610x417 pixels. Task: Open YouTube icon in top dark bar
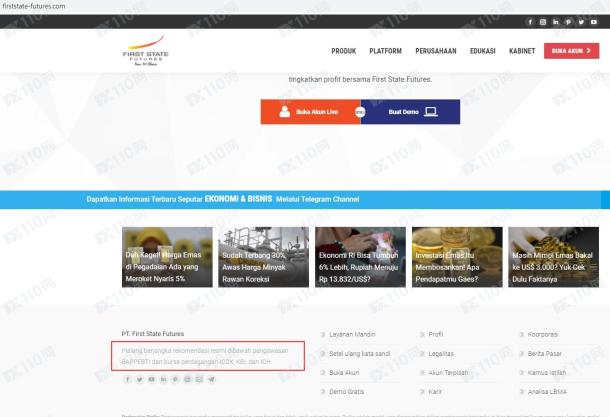[594, 22]
